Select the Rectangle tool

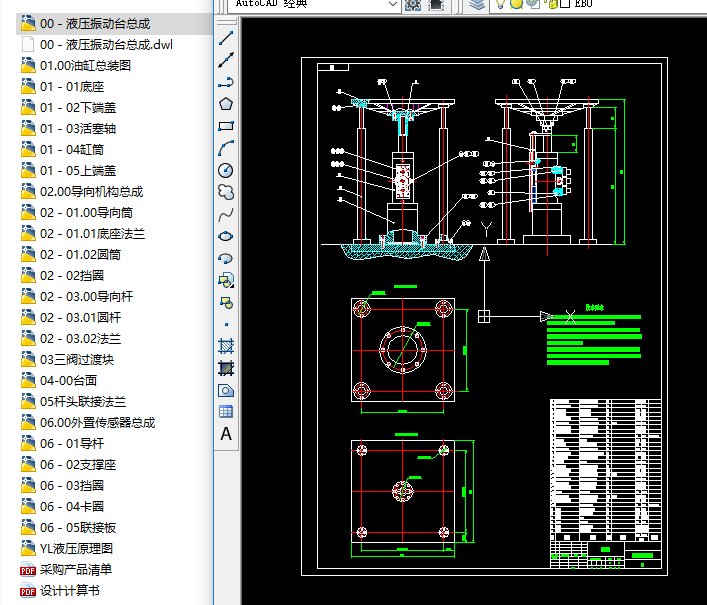pos(226,126)
